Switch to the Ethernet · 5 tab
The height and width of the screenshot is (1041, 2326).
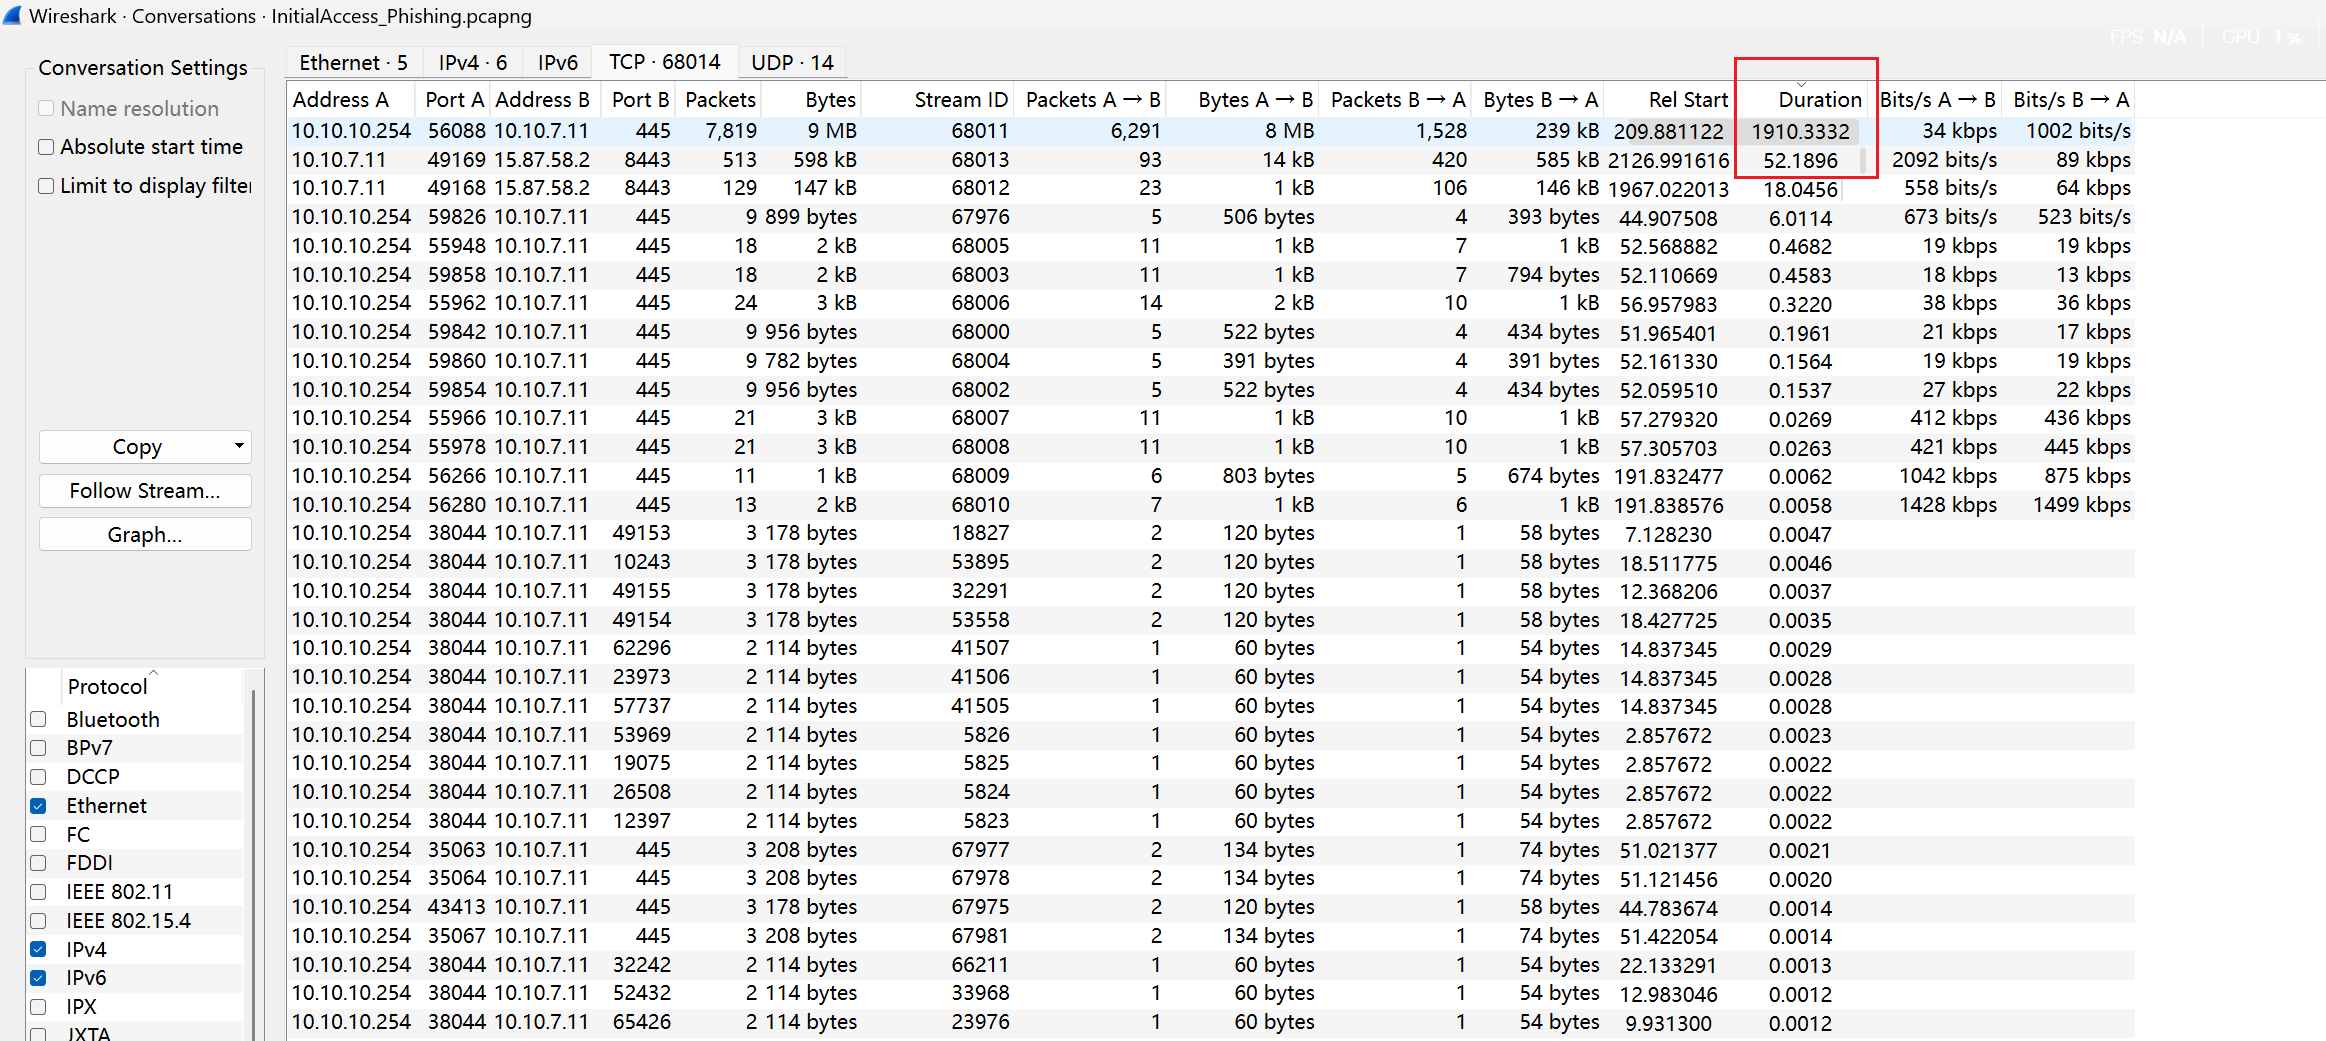click(353, 62)
